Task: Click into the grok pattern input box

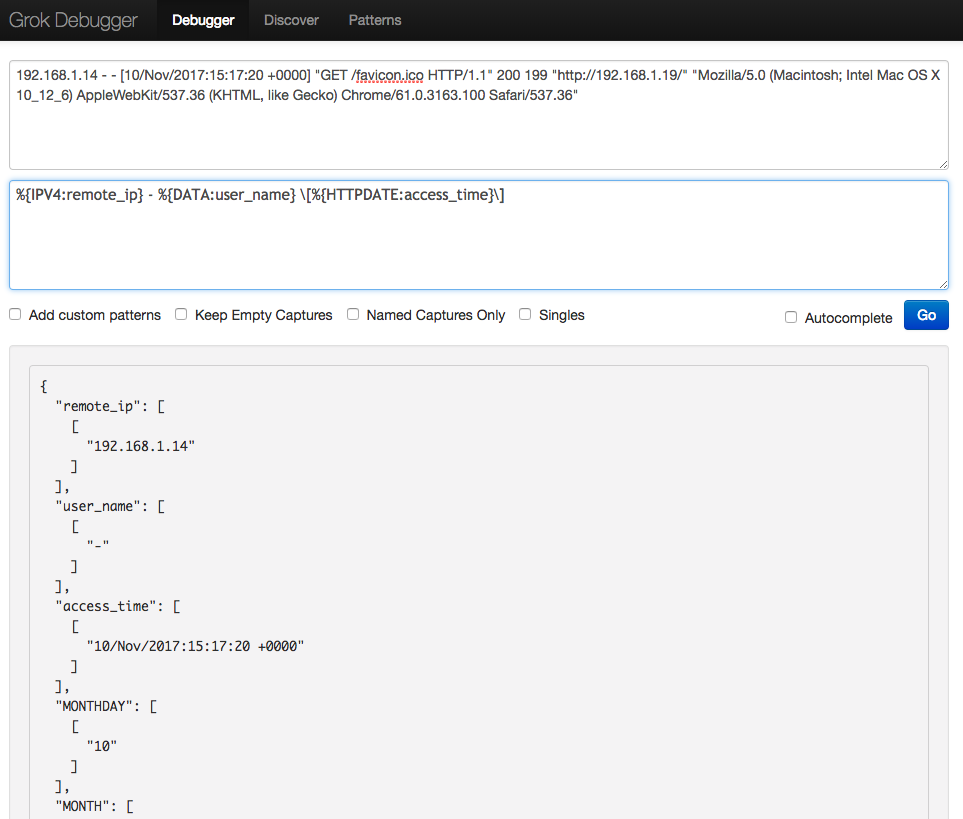Action: (479, 235)
